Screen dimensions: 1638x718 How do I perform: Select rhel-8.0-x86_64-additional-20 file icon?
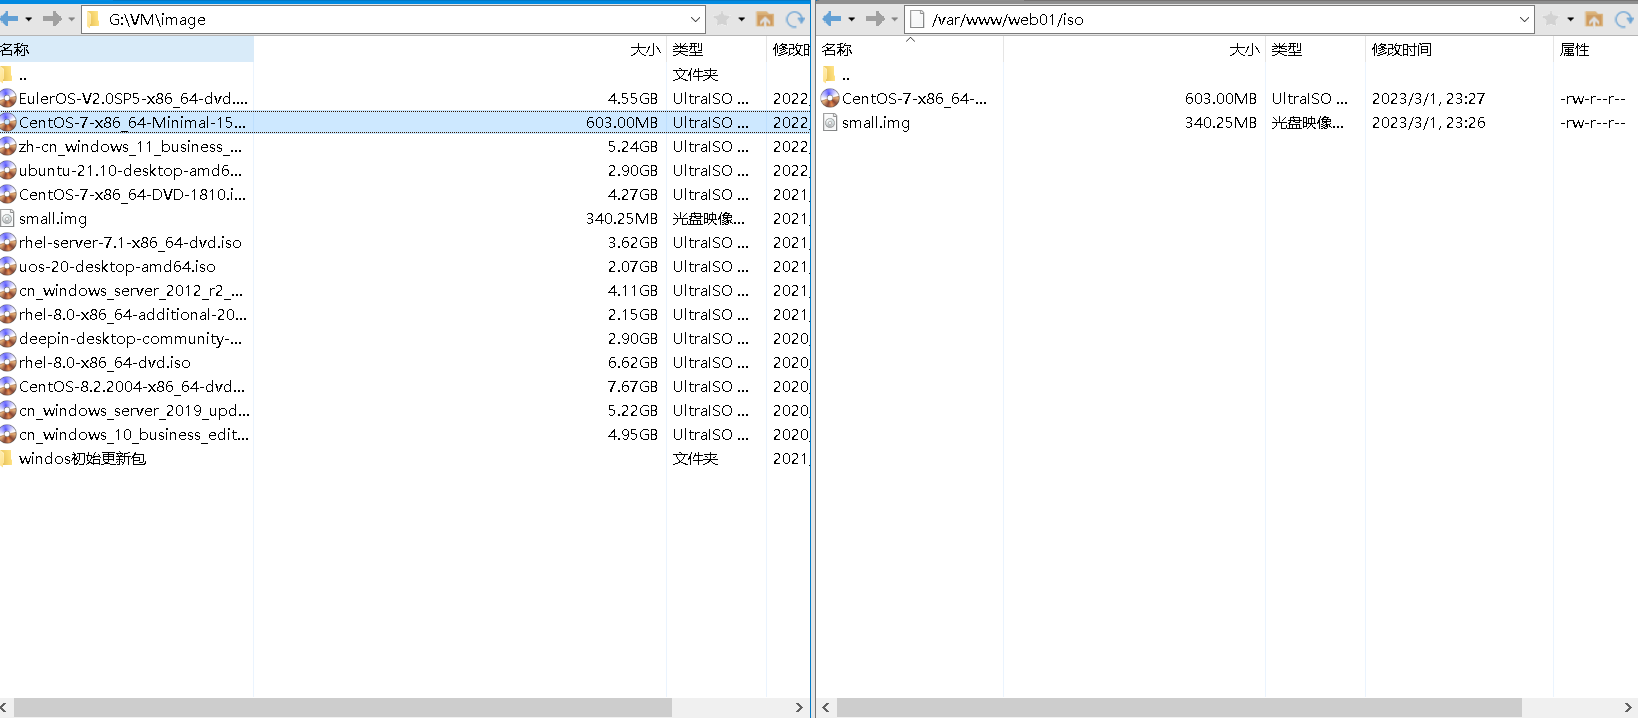click(x=8, y=314)
